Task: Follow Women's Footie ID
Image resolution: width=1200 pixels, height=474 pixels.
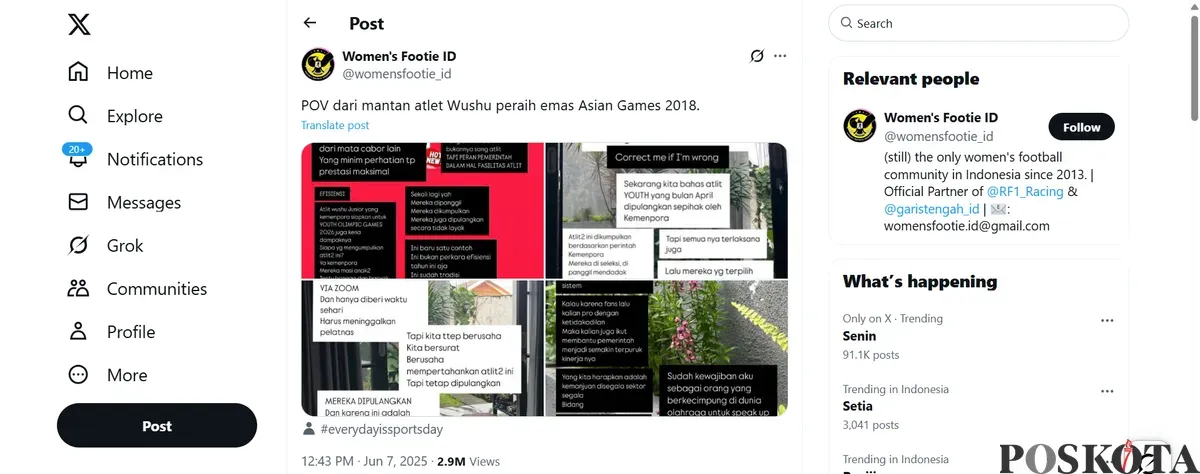Action: 1081,127
